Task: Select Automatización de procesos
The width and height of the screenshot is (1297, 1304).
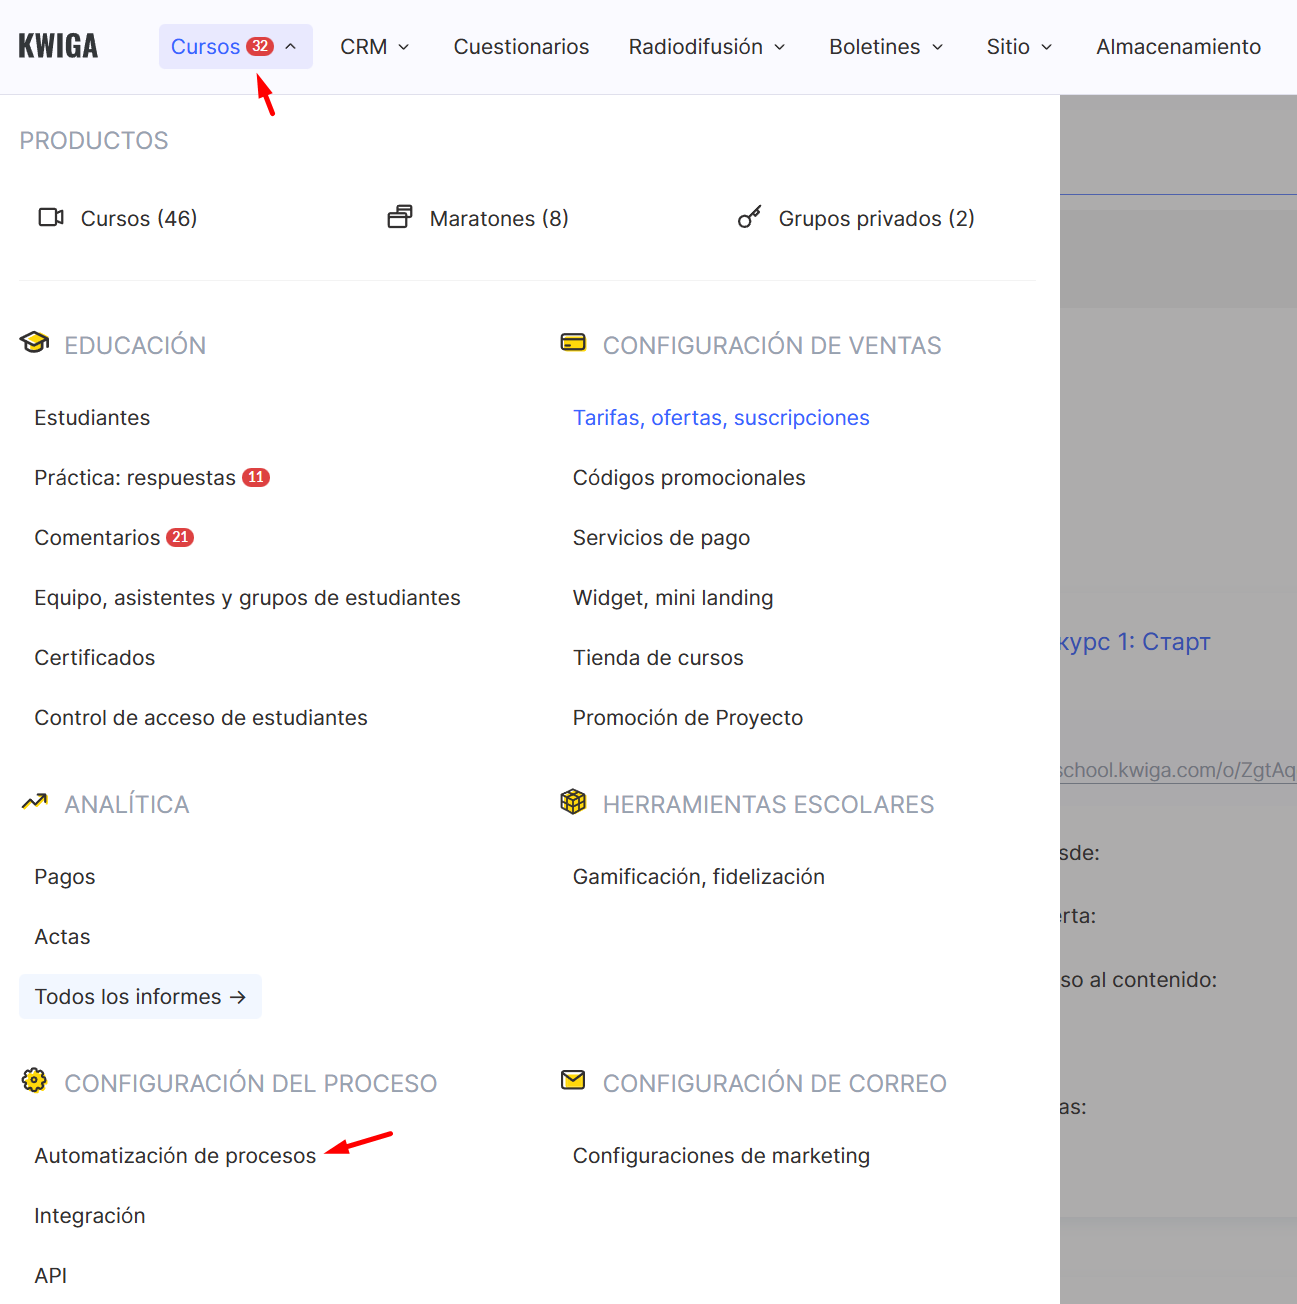Action: [175, 1156]
